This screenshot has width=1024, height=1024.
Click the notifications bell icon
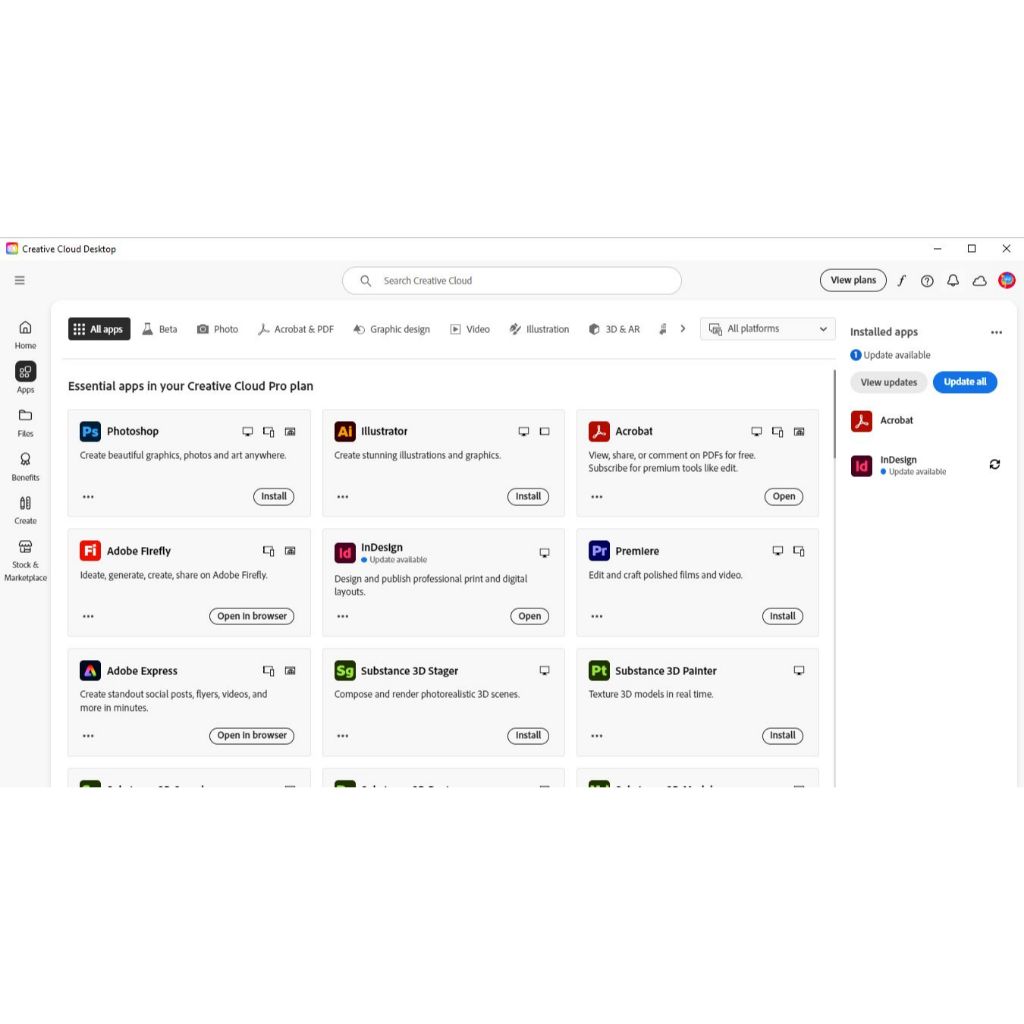click(953, 281)
